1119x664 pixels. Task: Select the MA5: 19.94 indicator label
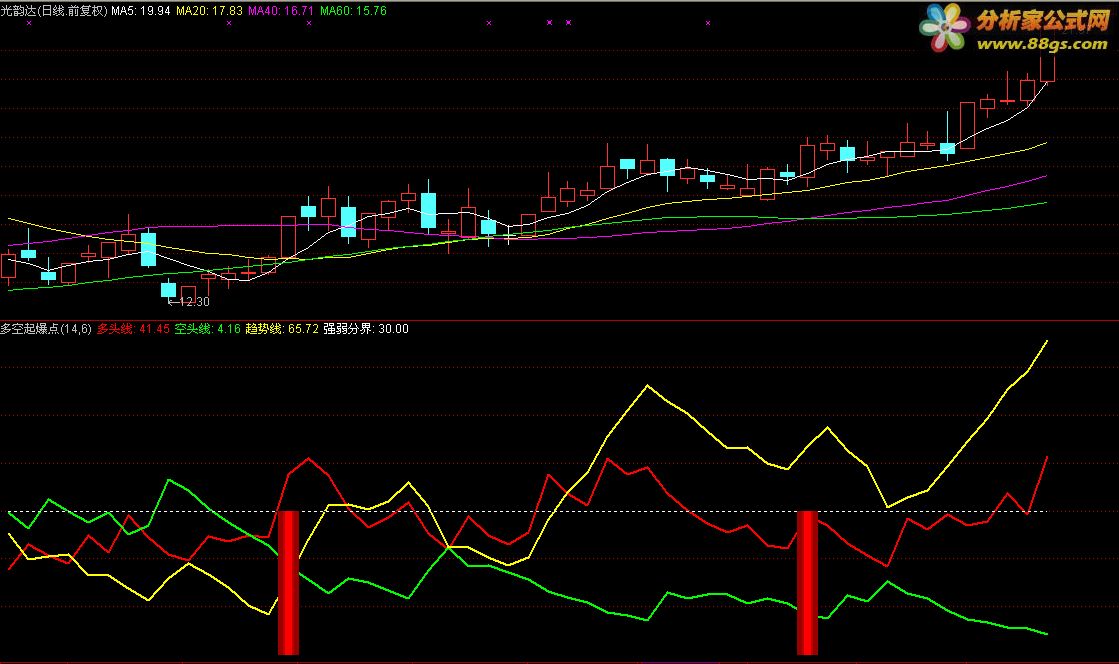141,11
